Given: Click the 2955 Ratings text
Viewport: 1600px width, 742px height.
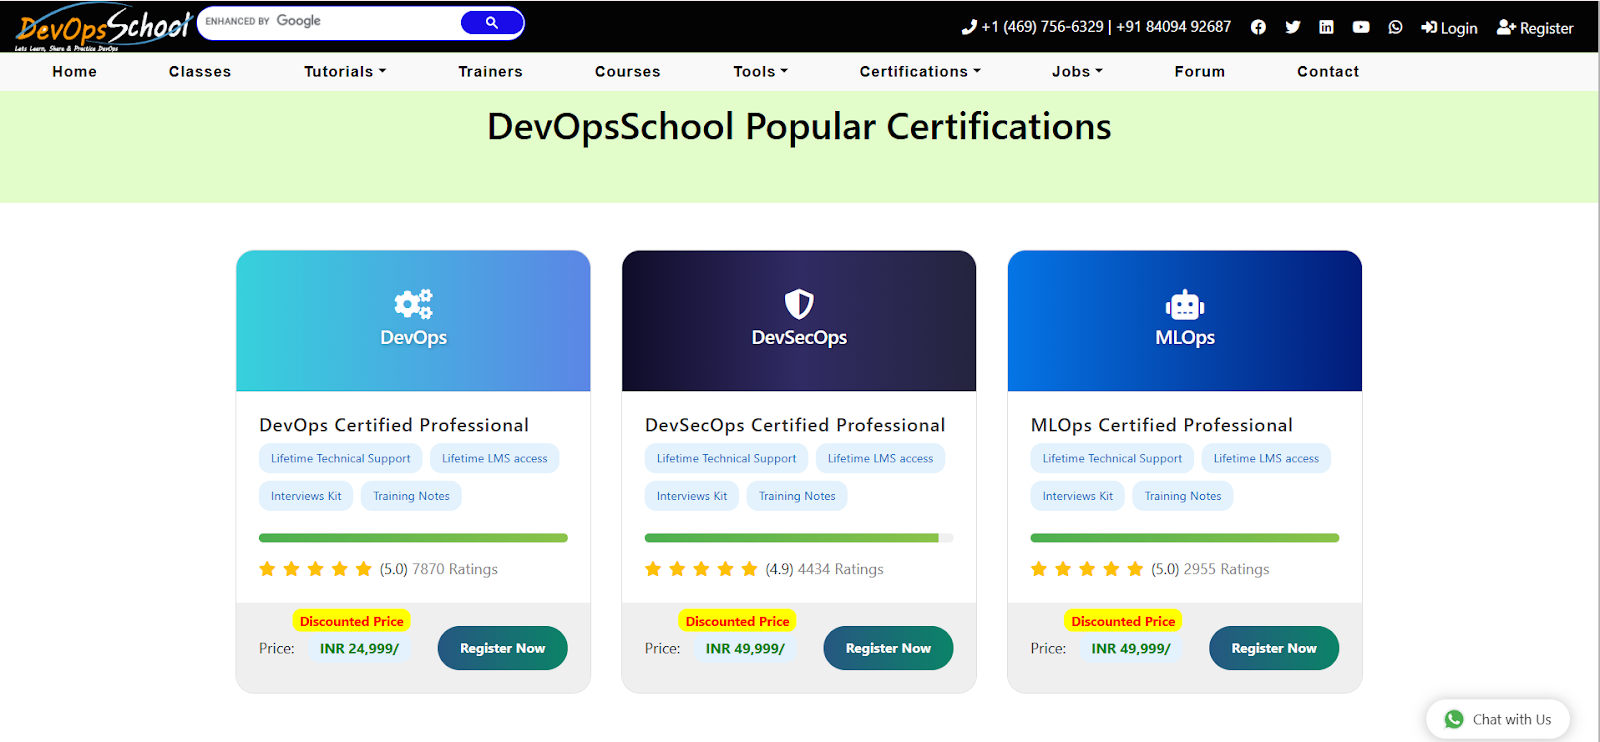Looking at the screenshot, I should click(1227, 569).
